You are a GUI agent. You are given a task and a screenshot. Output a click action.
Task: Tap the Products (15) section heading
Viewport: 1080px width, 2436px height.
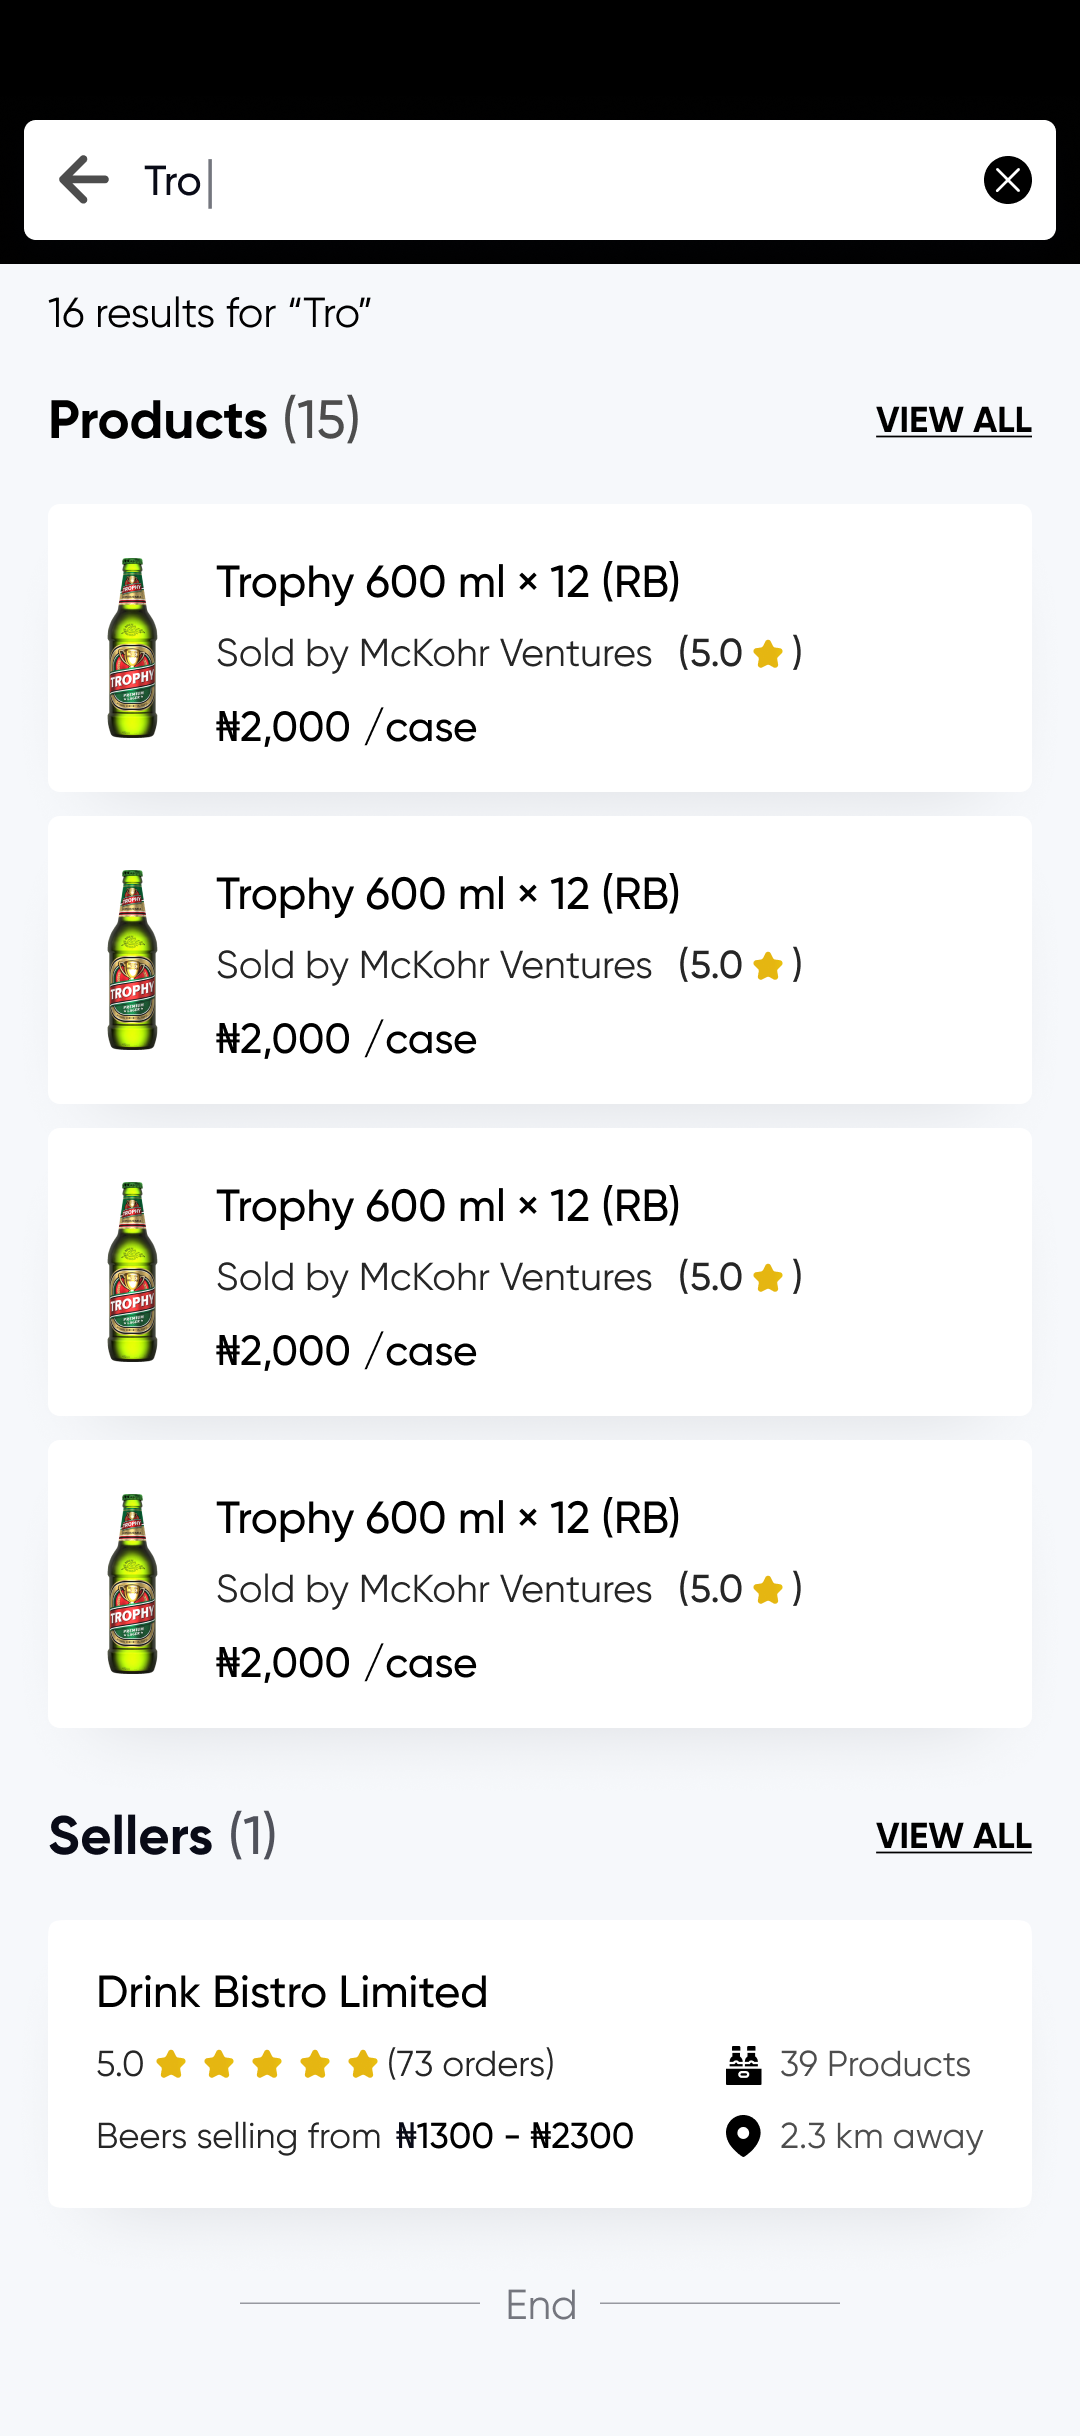click(x=204, y=420)
